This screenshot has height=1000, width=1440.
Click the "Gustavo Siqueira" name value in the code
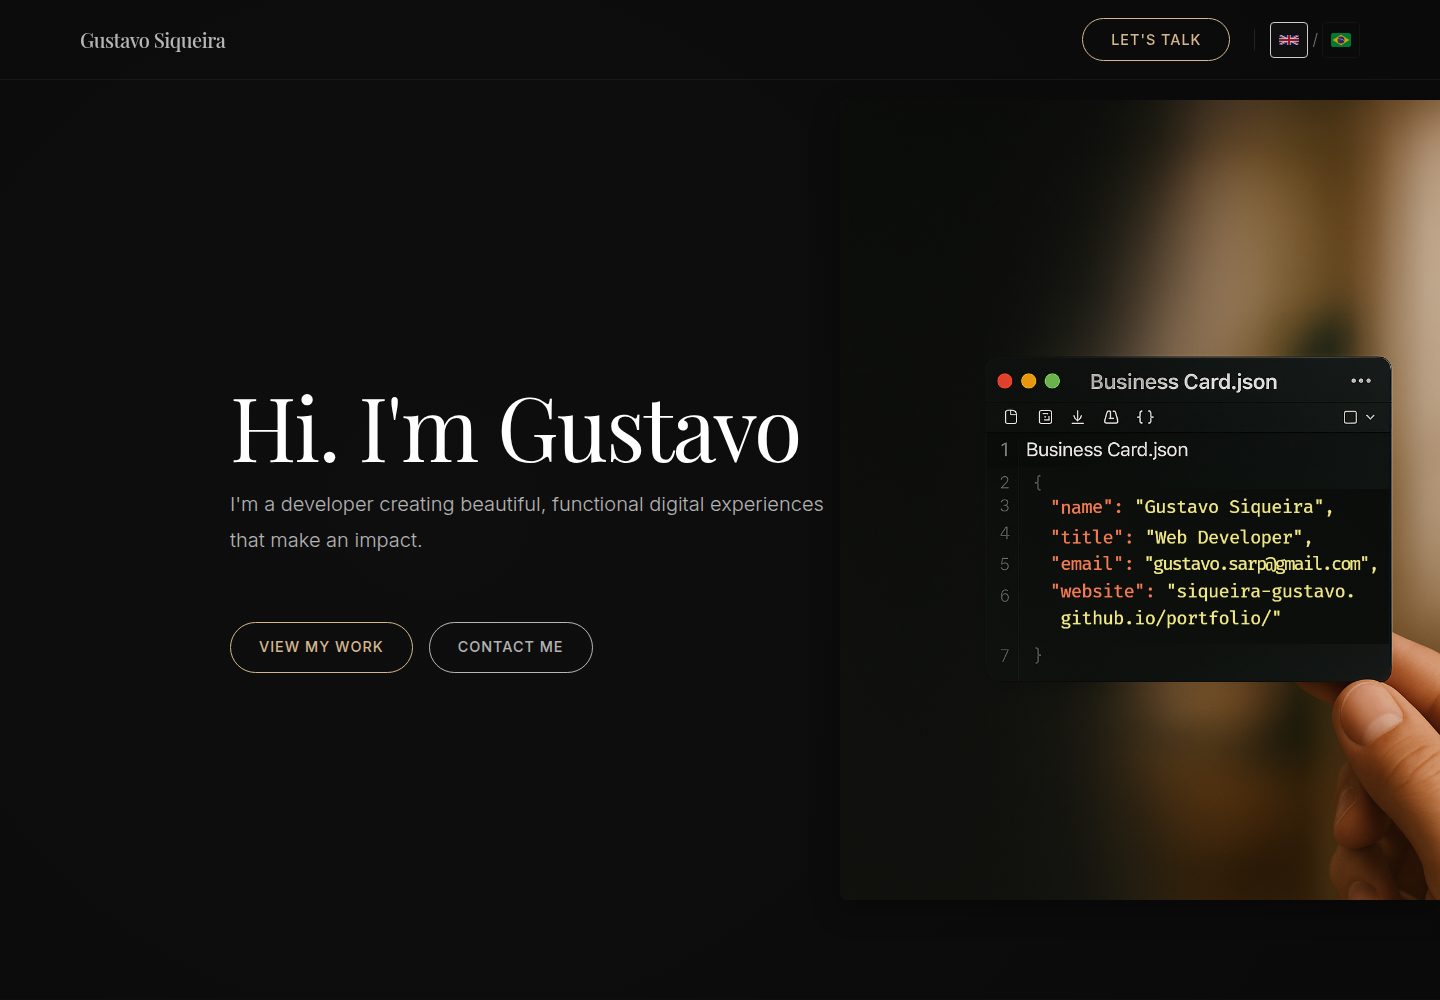click(1229, 507)
